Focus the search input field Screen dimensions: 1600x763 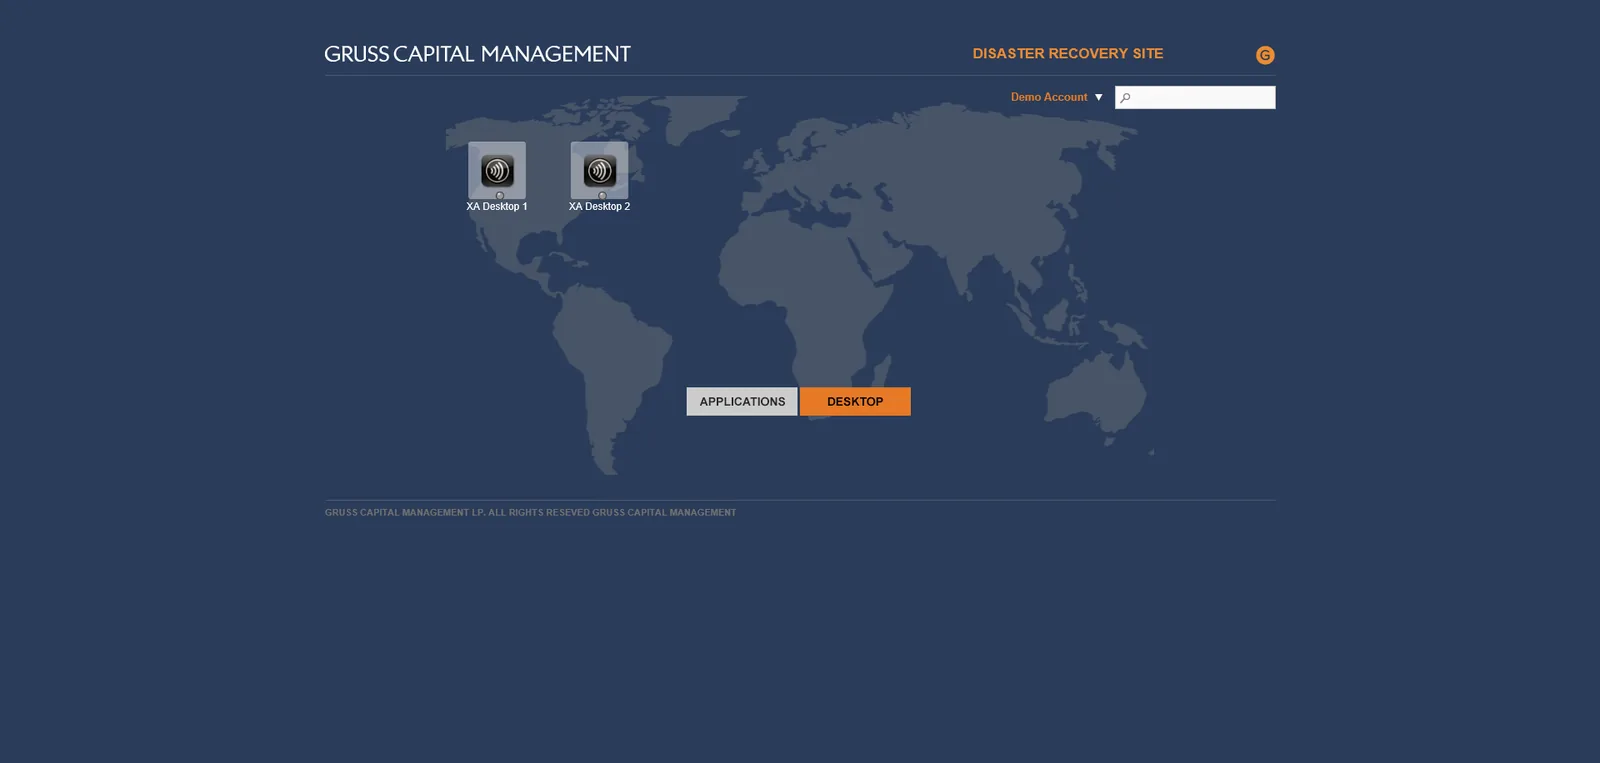(1195, 97)
